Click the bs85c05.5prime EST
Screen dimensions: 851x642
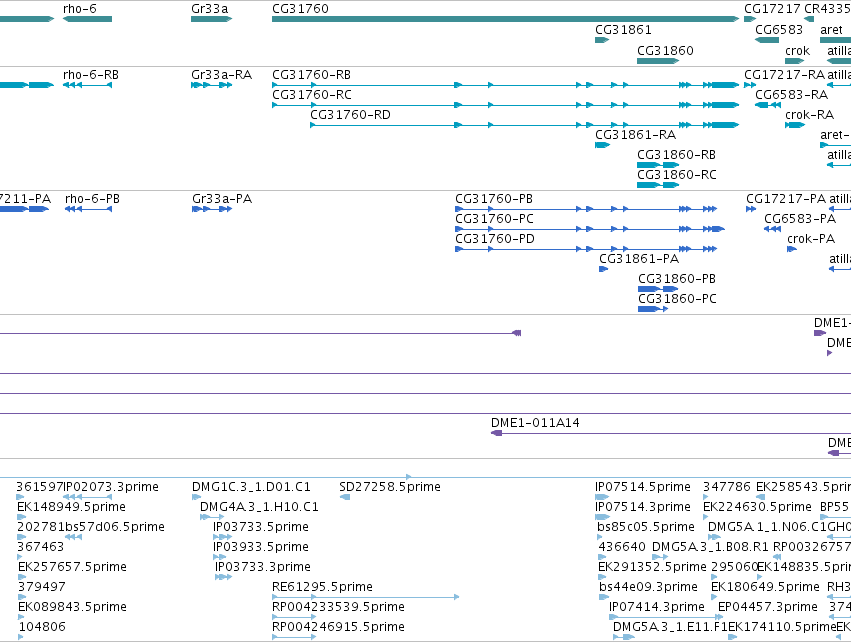(x=601, y=537)
